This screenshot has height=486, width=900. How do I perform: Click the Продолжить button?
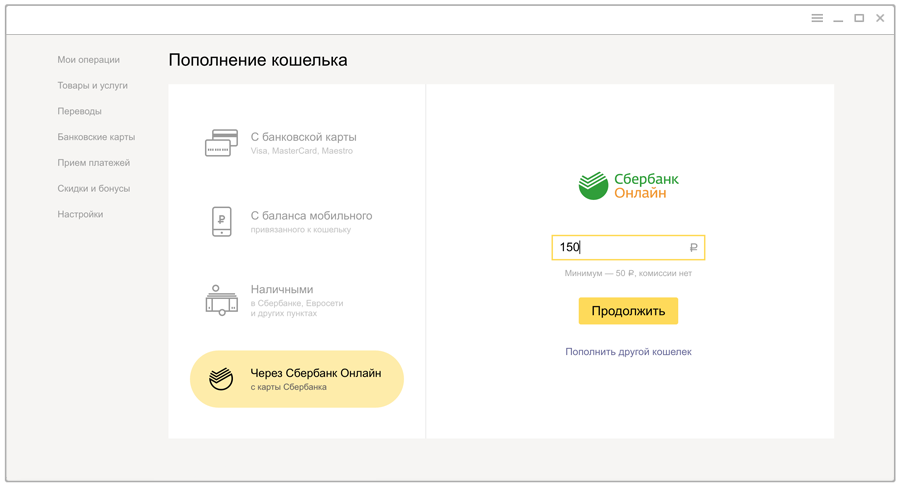tap(628, 310)
